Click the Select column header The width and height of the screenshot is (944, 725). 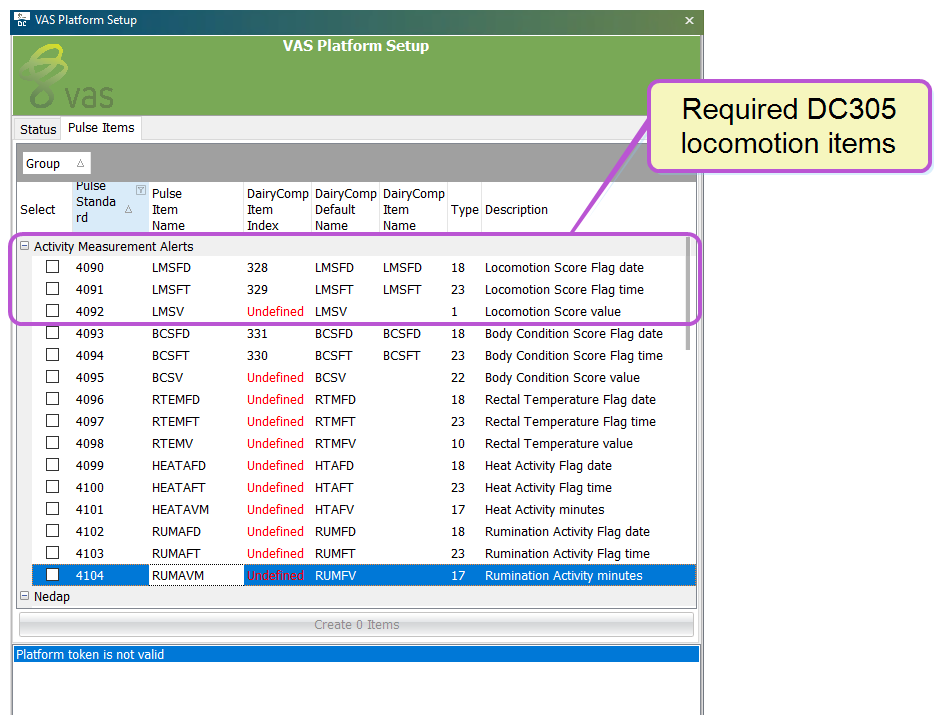(43, 209)
